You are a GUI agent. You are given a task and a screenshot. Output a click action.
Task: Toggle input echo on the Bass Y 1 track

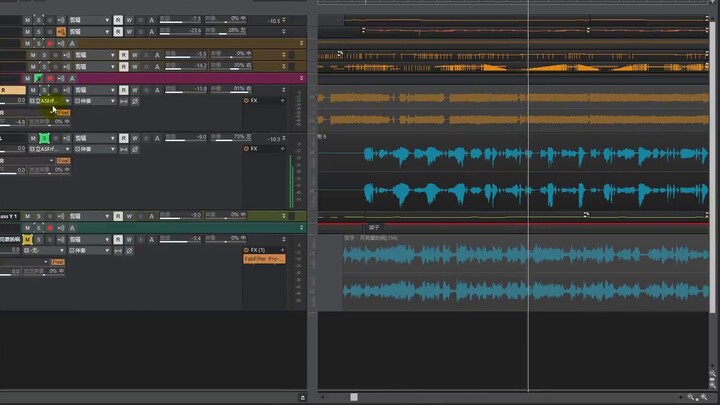click(61, 216)
